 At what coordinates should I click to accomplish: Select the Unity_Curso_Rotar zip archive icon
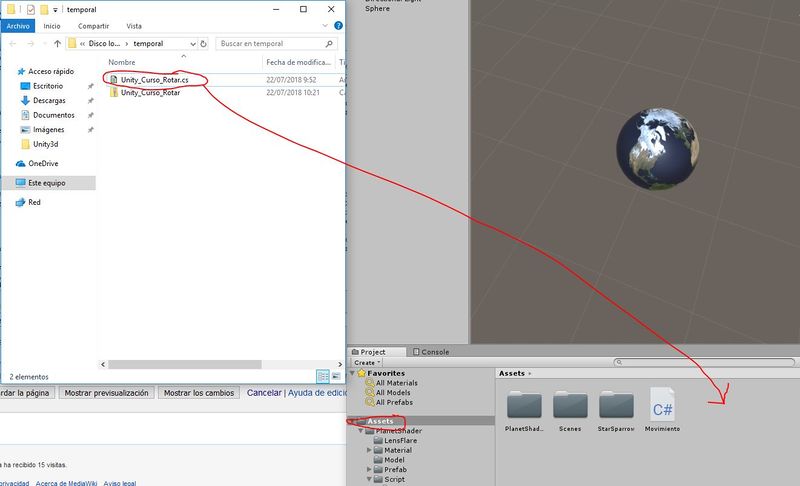pyautogui.click(x=114, y=92)
